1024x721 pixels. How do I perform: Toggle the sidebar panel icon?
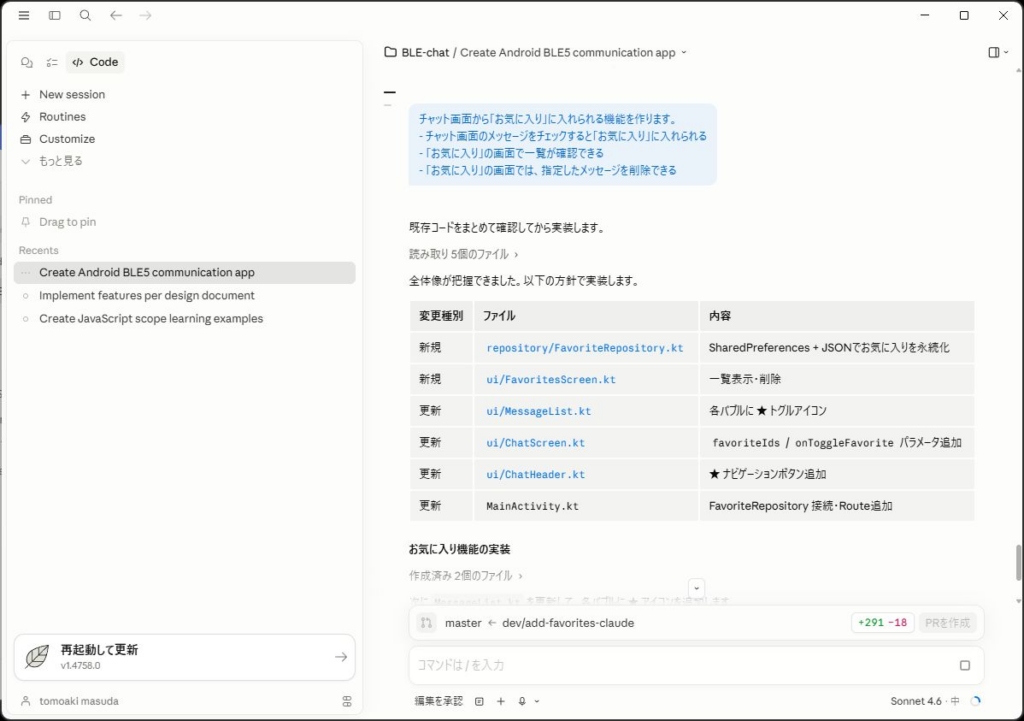(x=55, y=15)
